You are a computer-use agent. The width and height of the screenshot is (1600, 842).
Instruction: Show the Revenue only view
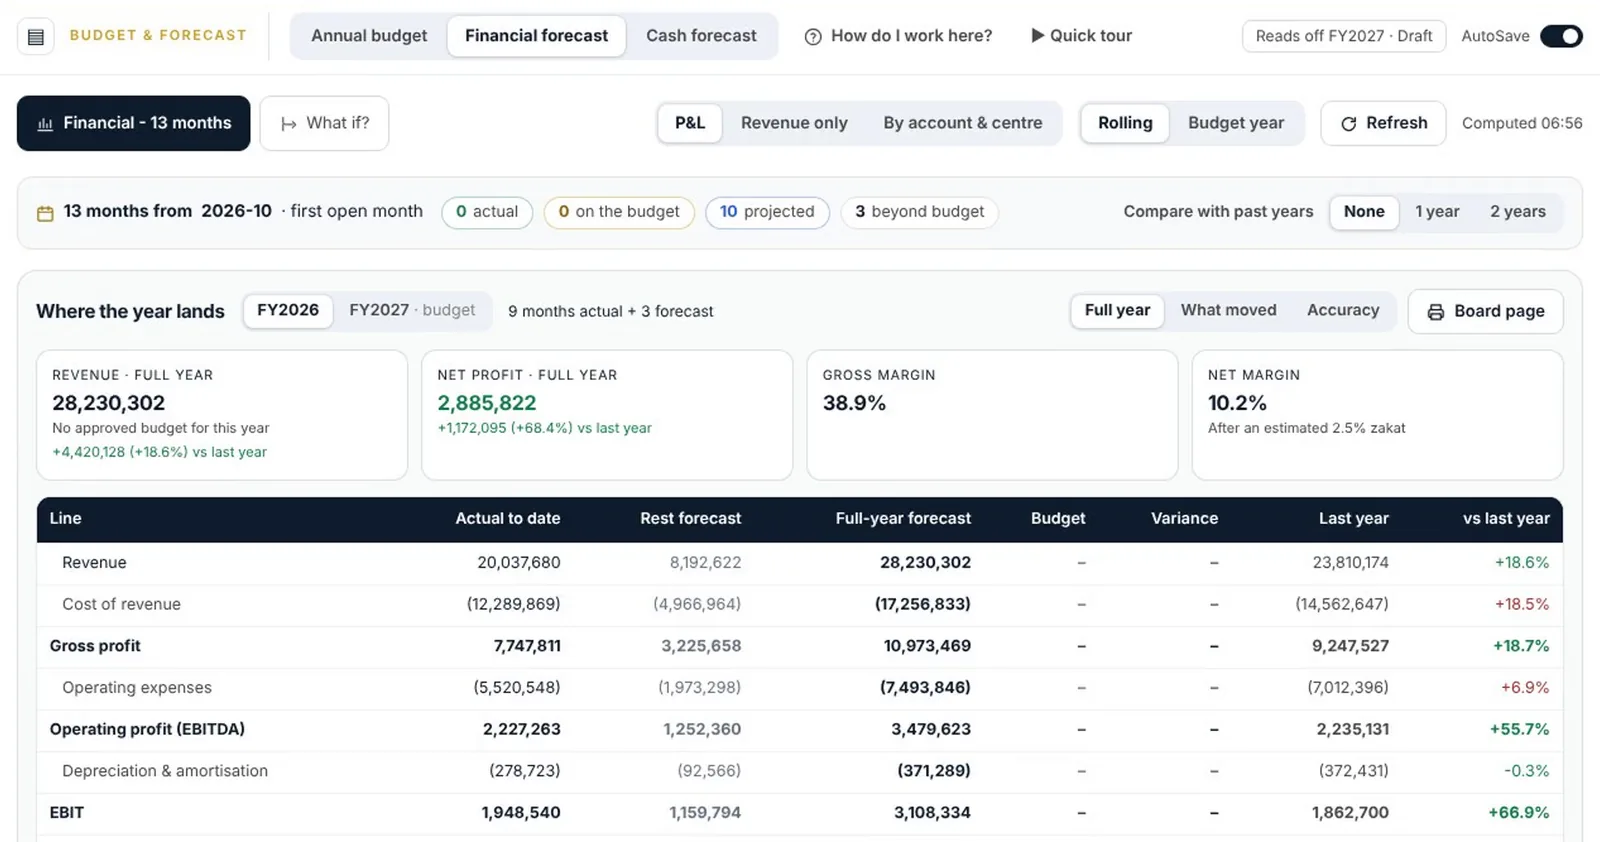(794, 123)
